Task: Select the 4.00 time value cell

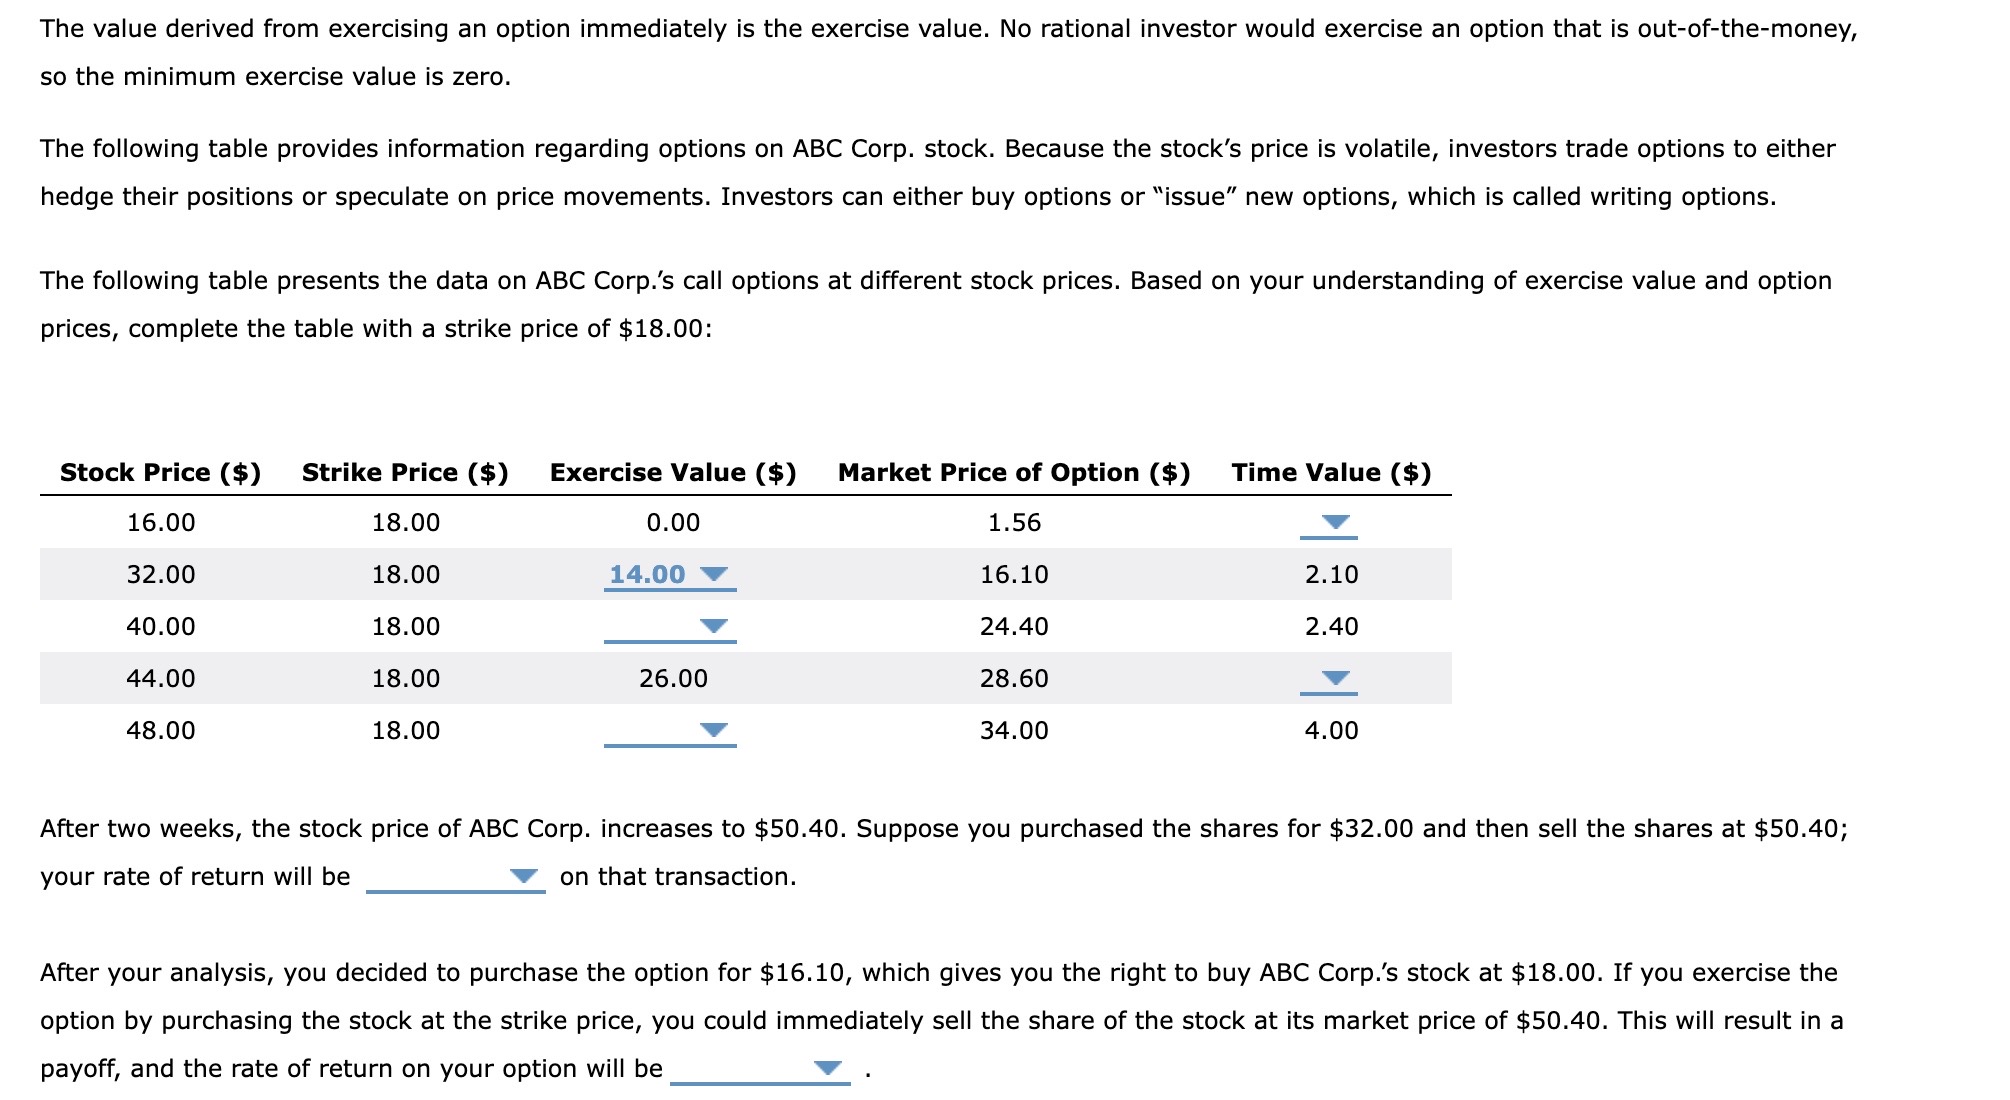Action: point(1331,731)
